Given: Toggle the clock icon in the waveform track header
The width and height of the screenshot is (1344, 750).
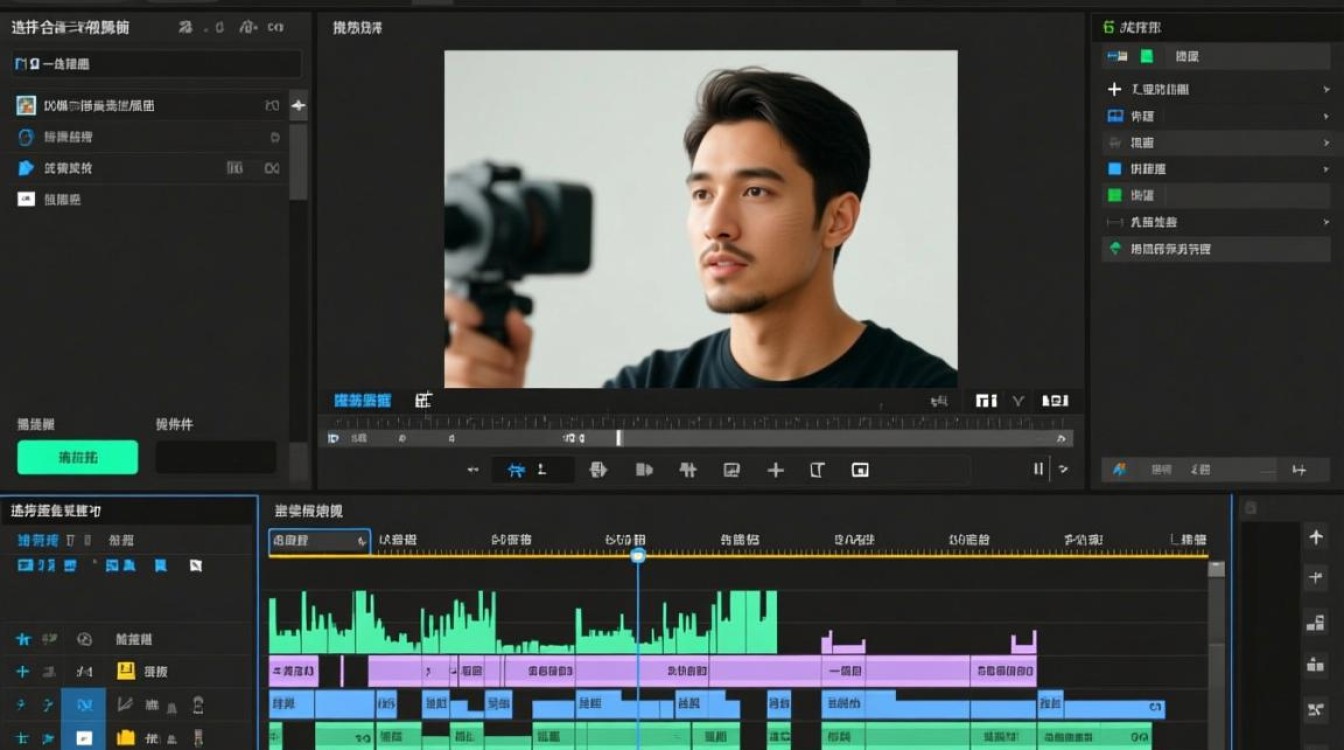Looking at the screenshot, I should point(84,638).
